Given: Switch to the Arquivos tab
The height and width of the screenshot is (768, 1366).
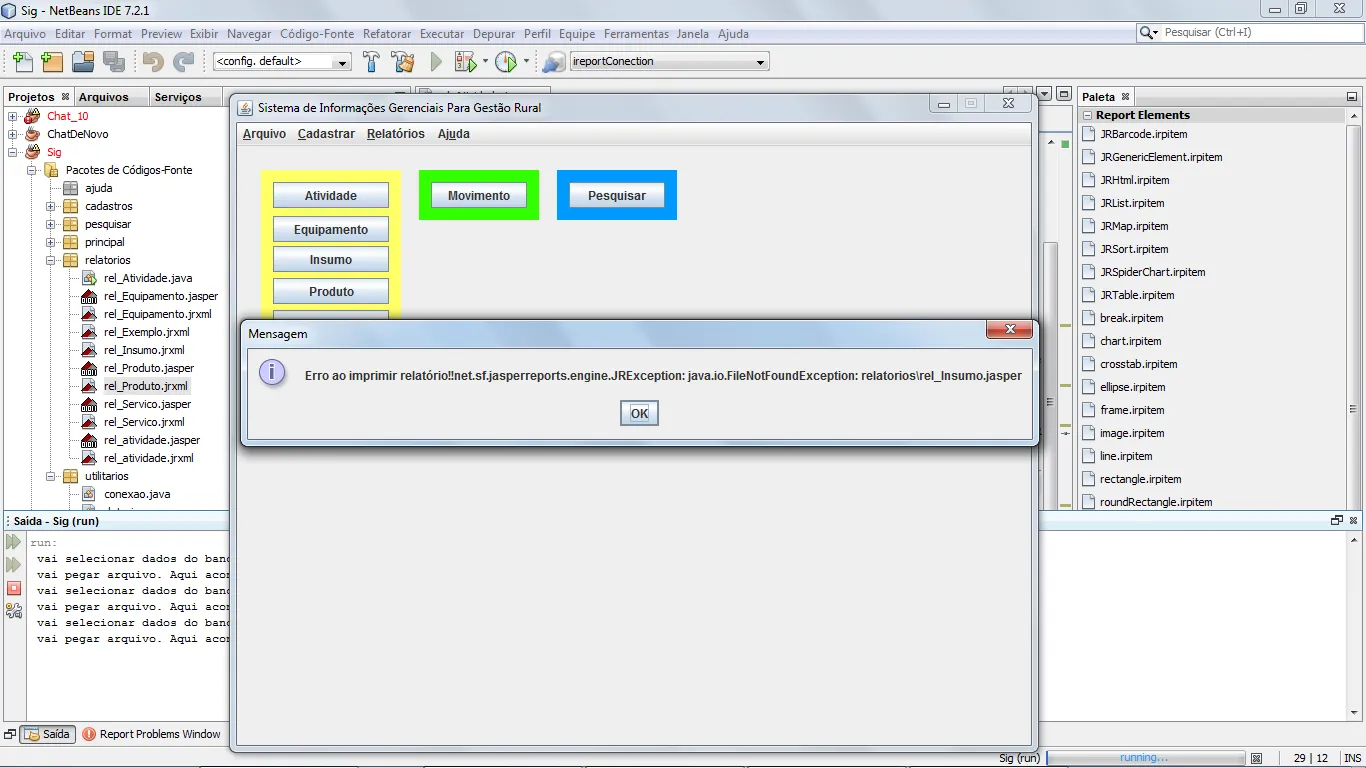Looking at the screenshot, I should 104,97.
